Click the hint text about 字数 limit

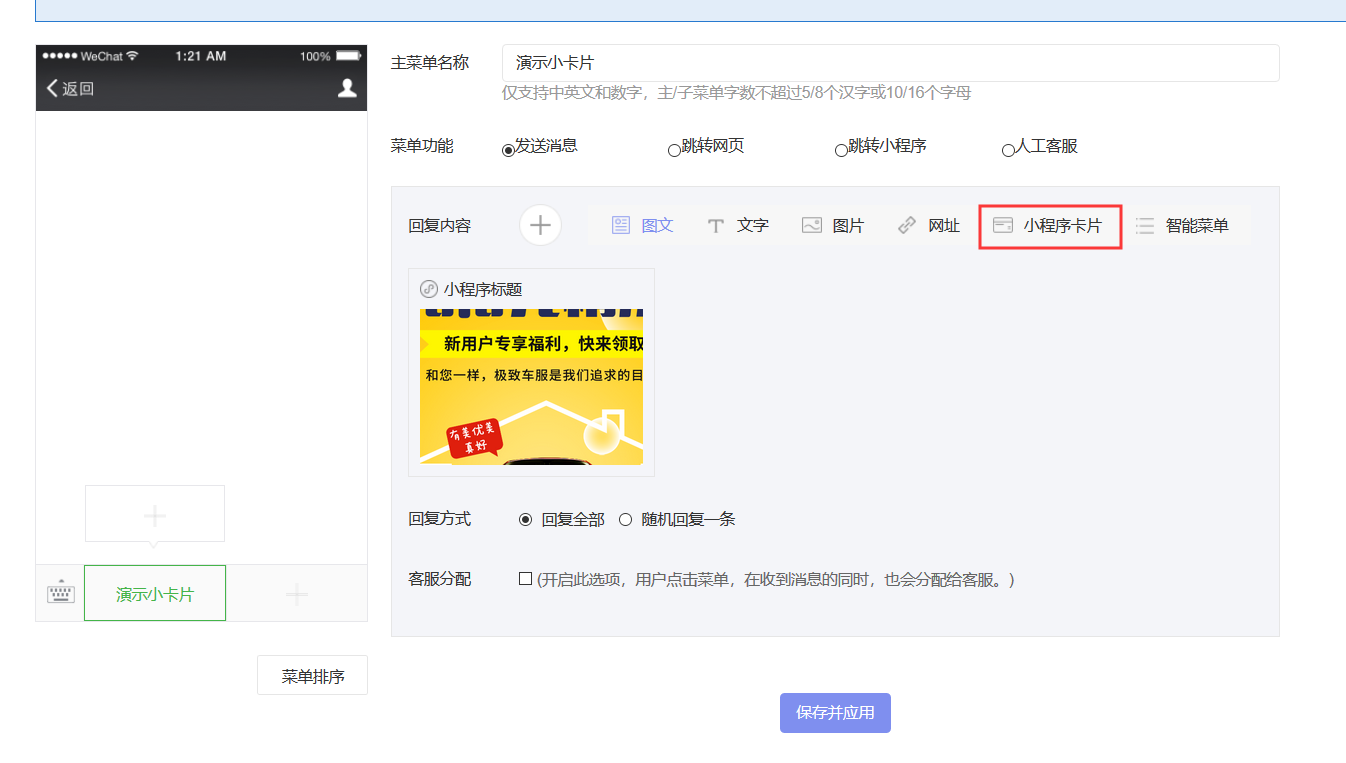[736, 93]
